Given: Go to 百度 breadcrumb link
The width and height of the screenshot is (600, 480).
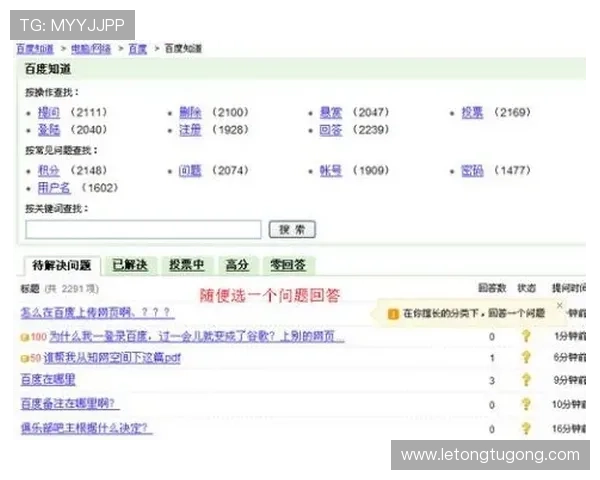Looking at the screenshot, I should [137, 49].
